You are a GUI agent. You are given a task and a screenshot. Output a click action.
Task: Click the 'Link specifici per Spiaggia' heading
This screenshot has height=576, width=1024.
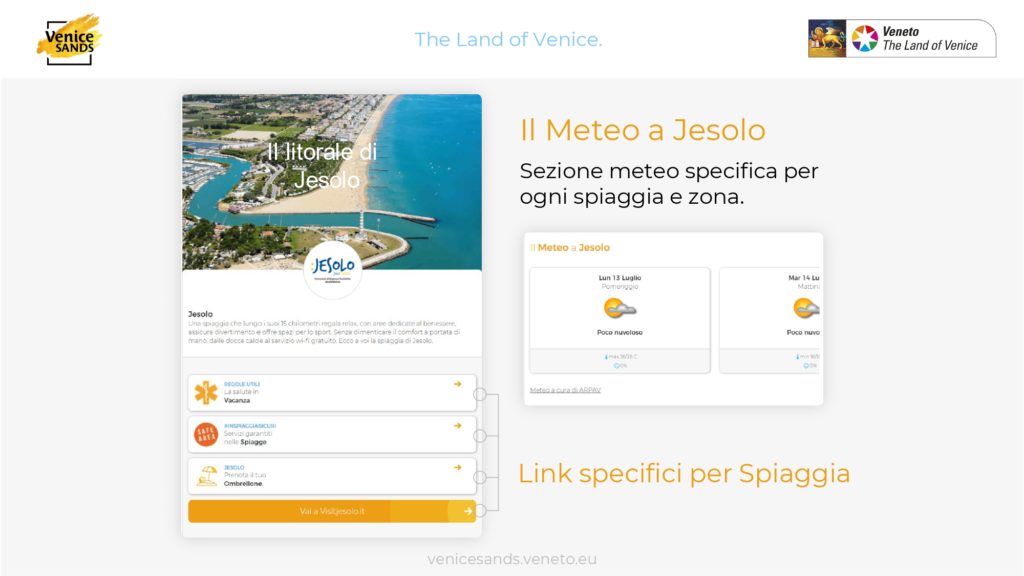tap(684, 474)
